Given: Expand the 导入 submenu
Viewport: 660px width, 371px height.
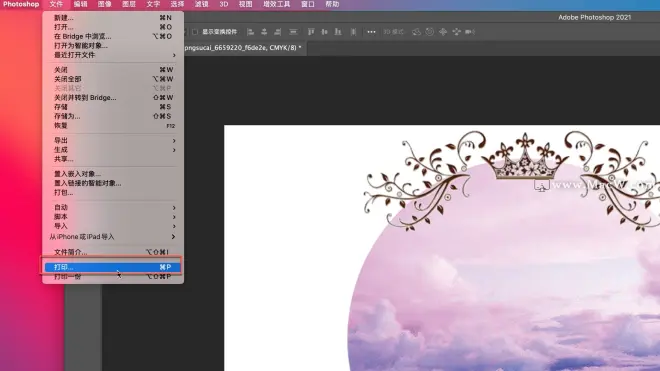Looking at the screenshot, I should point(113,226).
